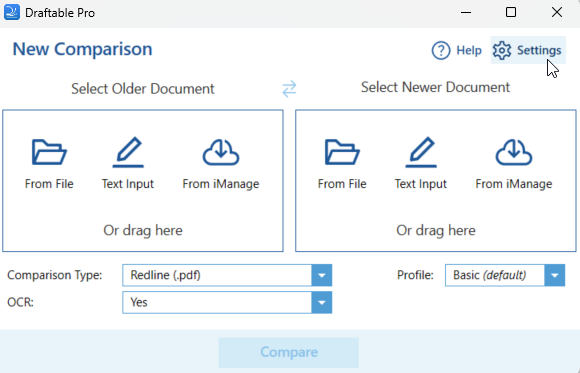Open Settings gear icon
The image size is (580, 373).
click(502, 50)
